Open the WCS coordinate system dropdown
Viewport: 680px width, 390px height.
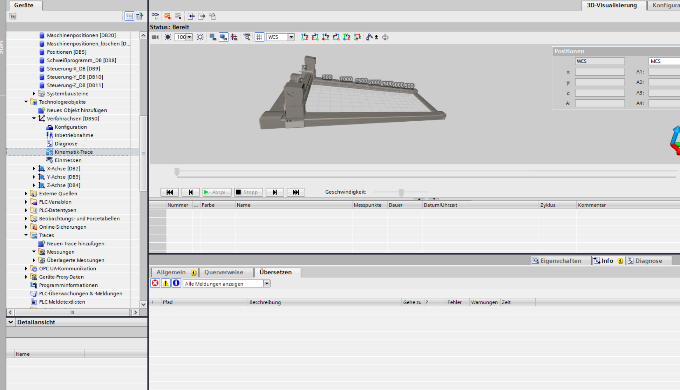tap(291, 37)
